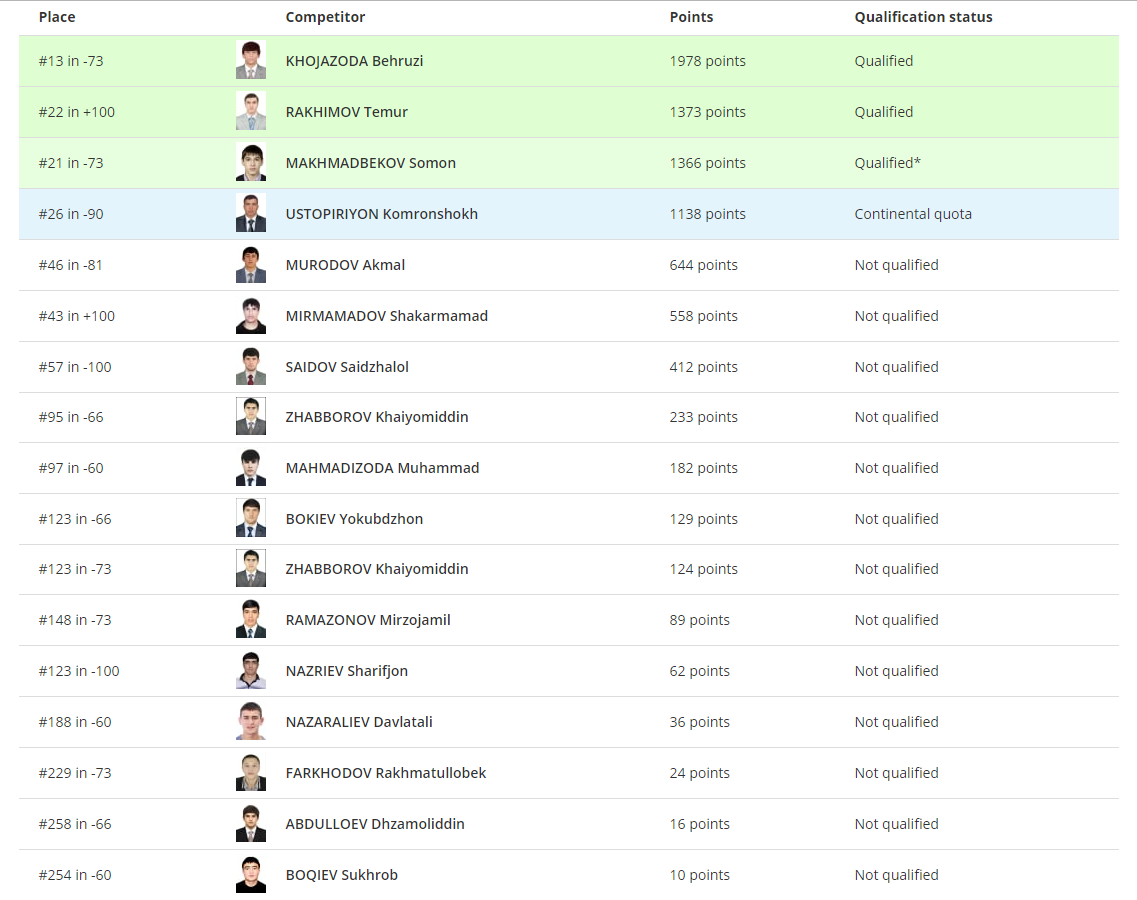Screen dimensions: 1137x900
Task: Click the BOKIEV Yokubdzhon name
Action: pyautogui.click(x=354, y=519)
